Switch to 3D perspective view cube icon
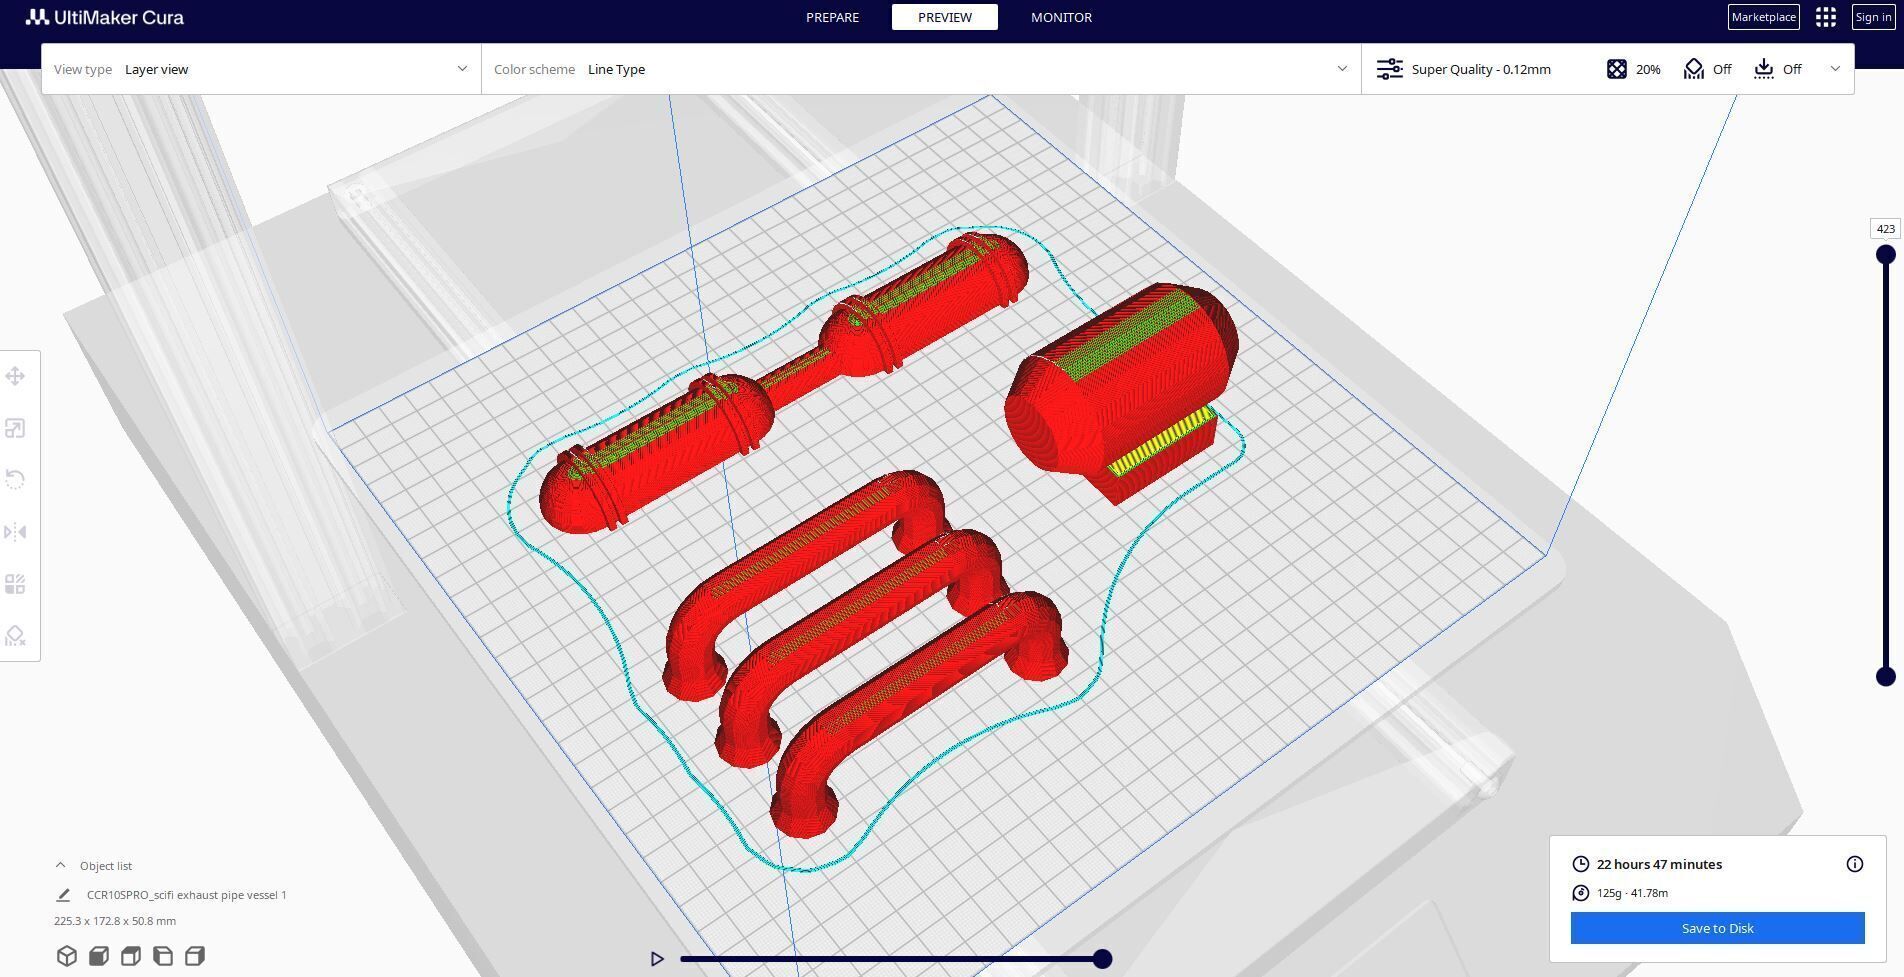The image size is (1904, 977). tap(67, 956)
